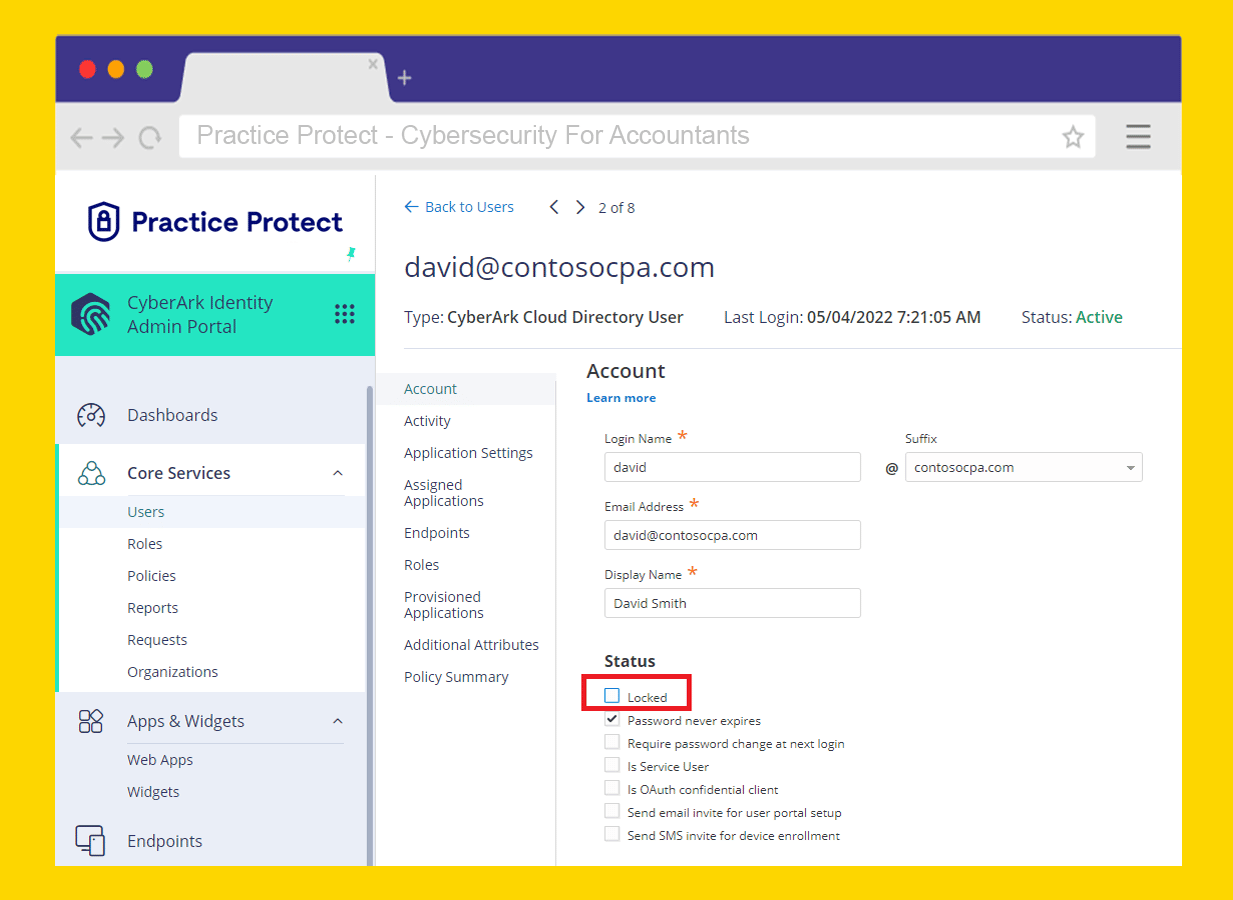Open the Activity tab
The width and height of the screenshot is (1233, 900).
tap(427, 421)
